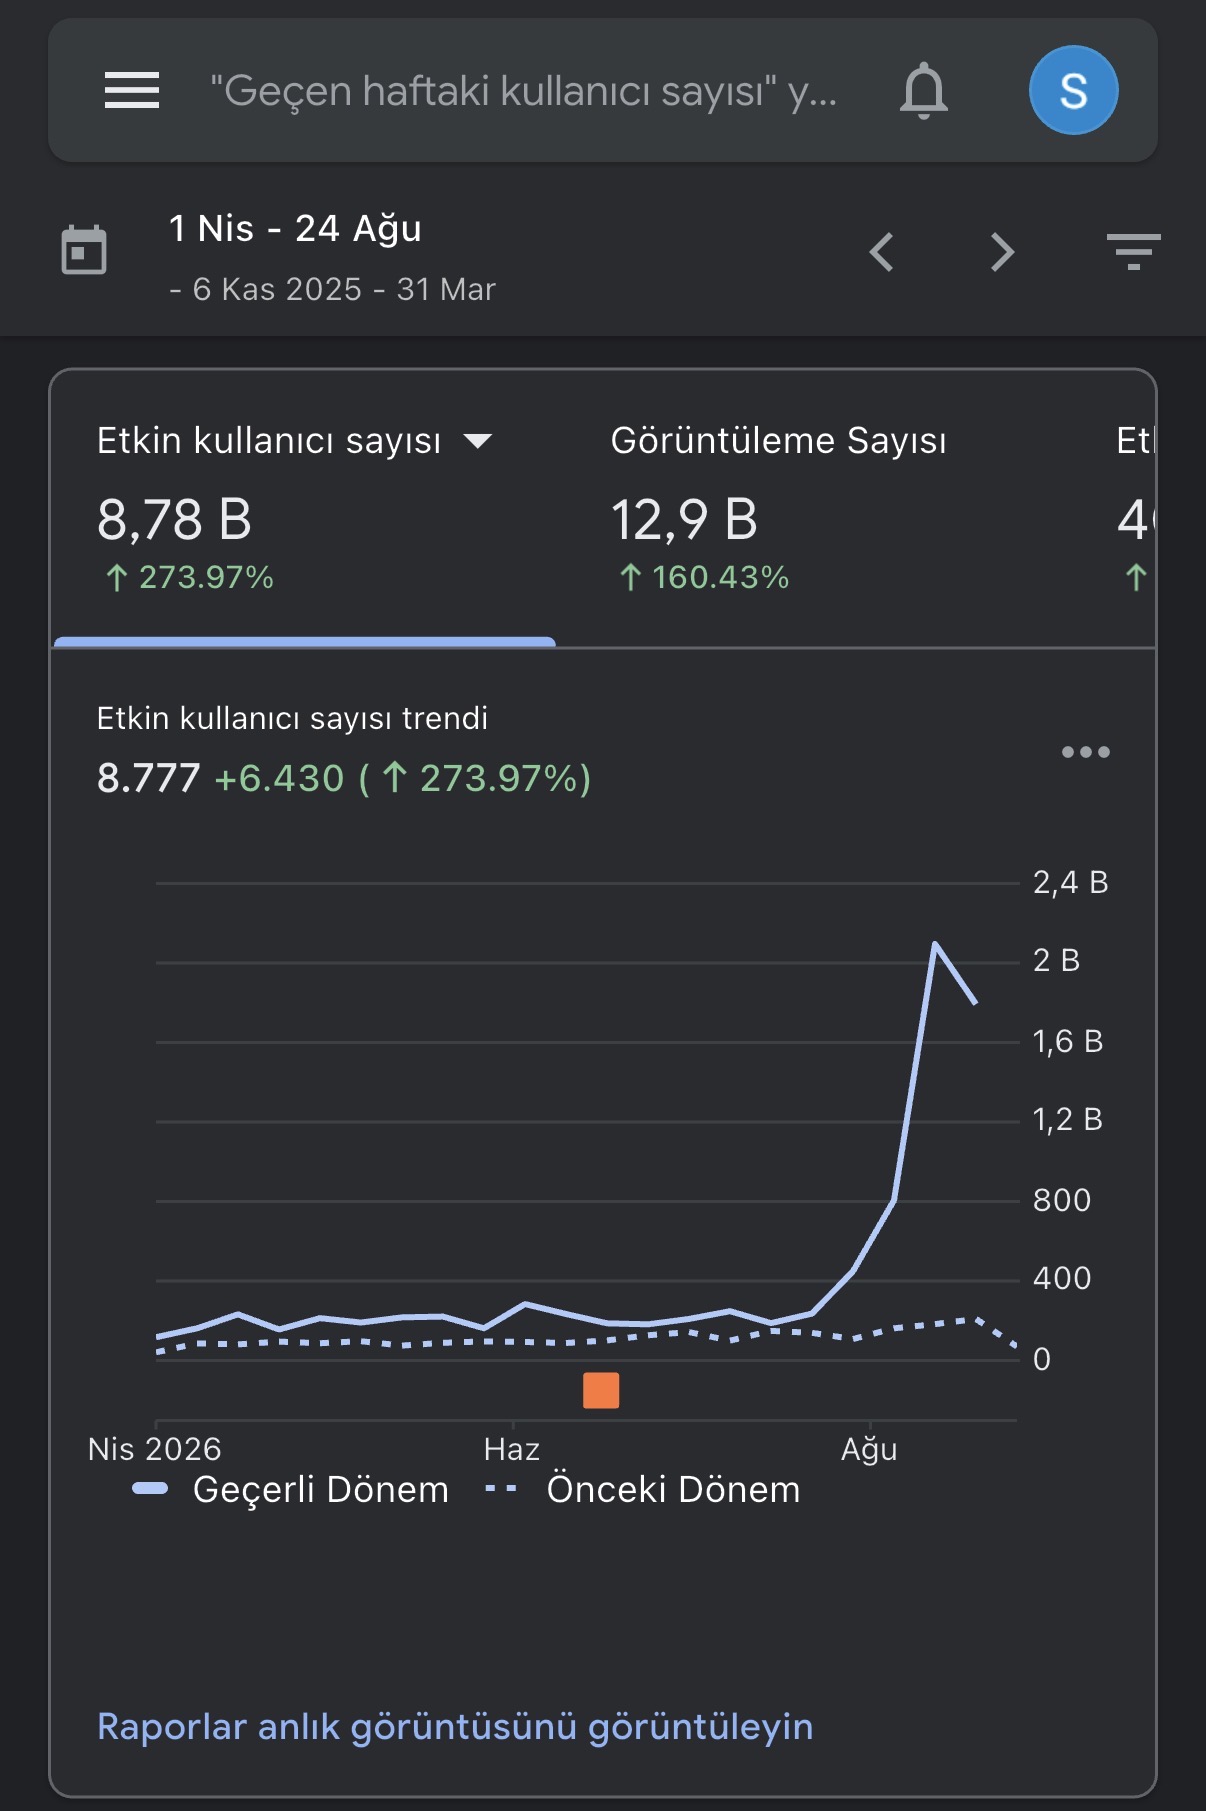The width and height of the screenshot is (1206, 1811).
Task: Expand the Etkin kullanıcı sayısı metric dropdown
Action: coord(479,441)
